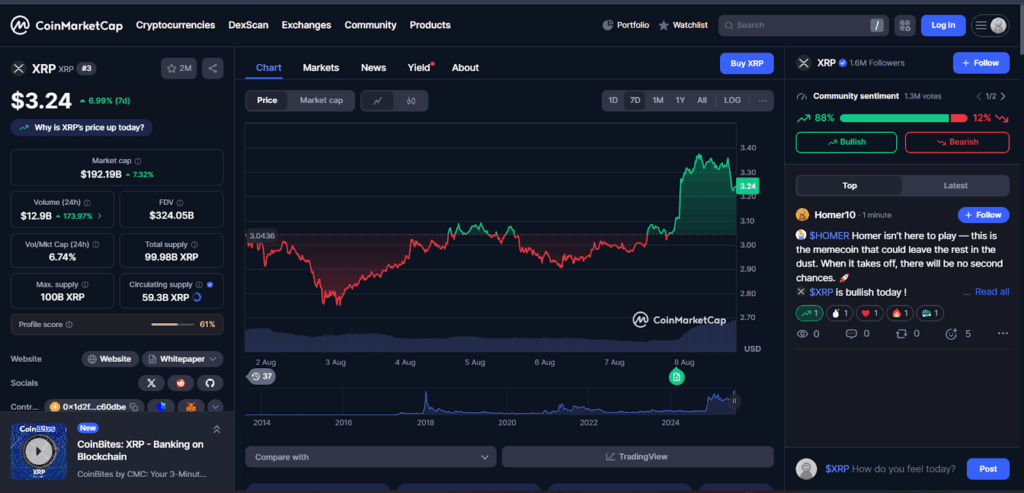
Task: Click the info icon next to Profile score
Action: [x=69, y=325]
